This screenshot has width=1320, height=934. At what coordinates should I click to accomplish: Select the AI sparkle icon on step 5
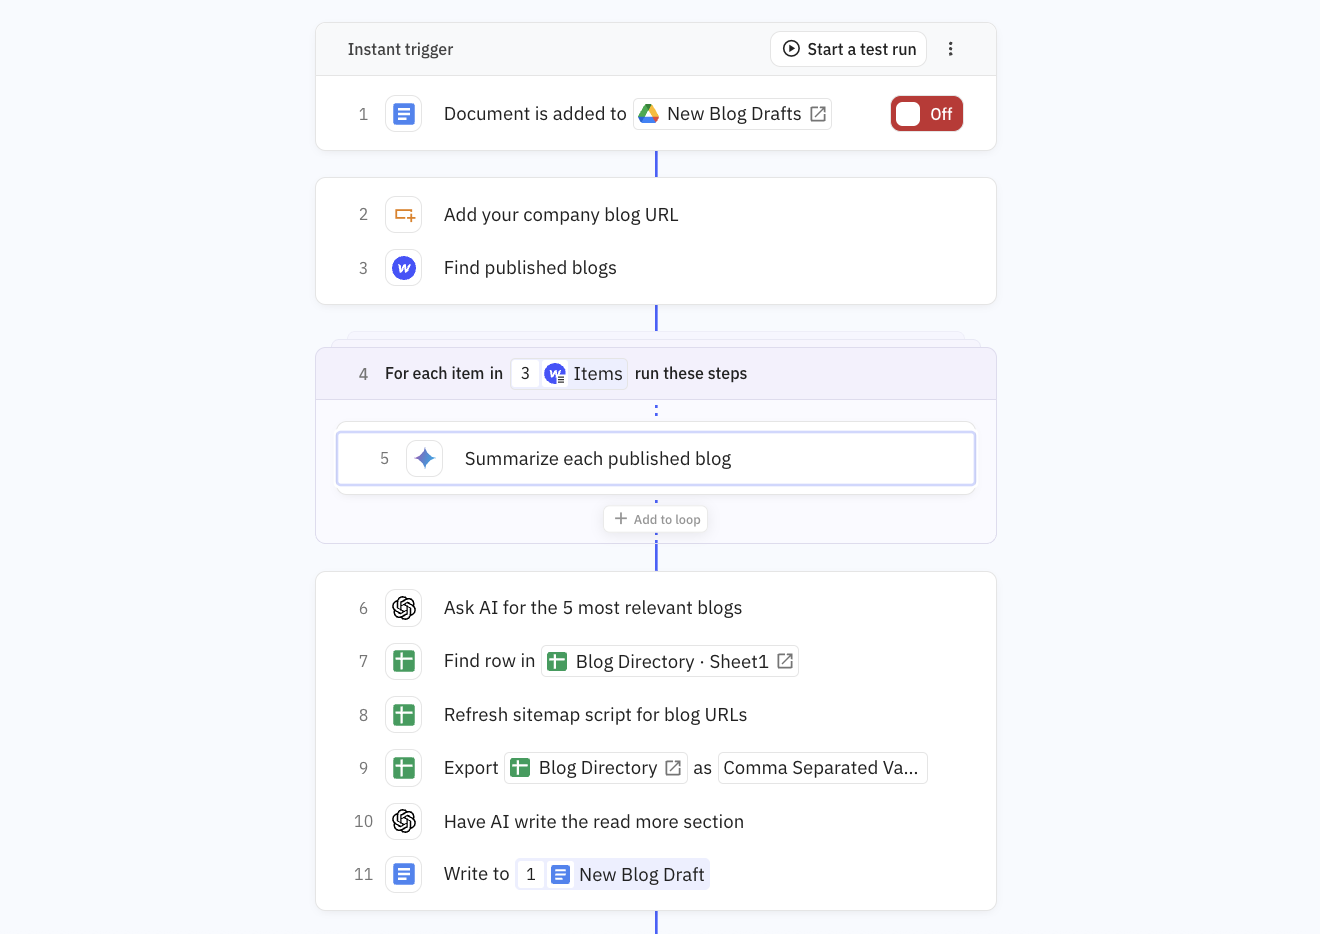(x=424, y=458)
